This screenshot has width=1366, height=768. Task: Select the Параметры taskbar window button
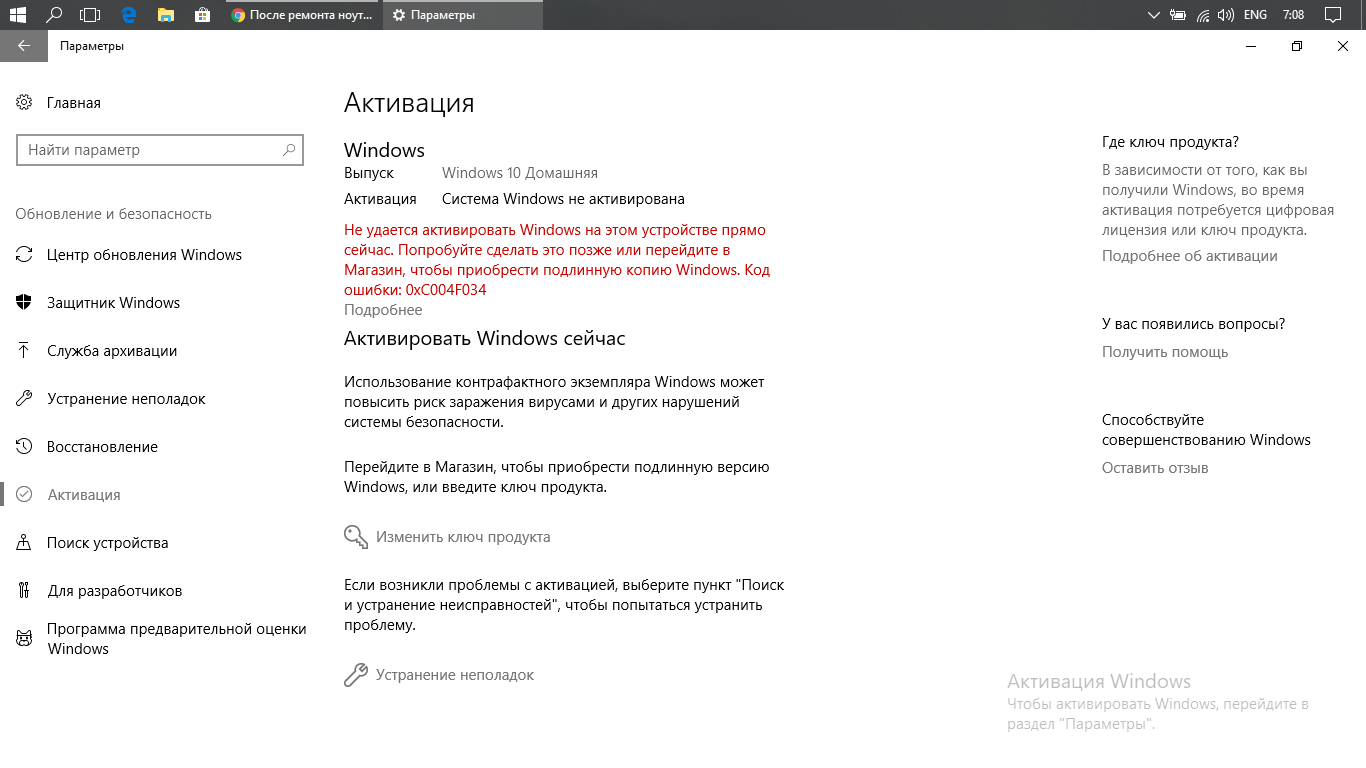[463, 15]
